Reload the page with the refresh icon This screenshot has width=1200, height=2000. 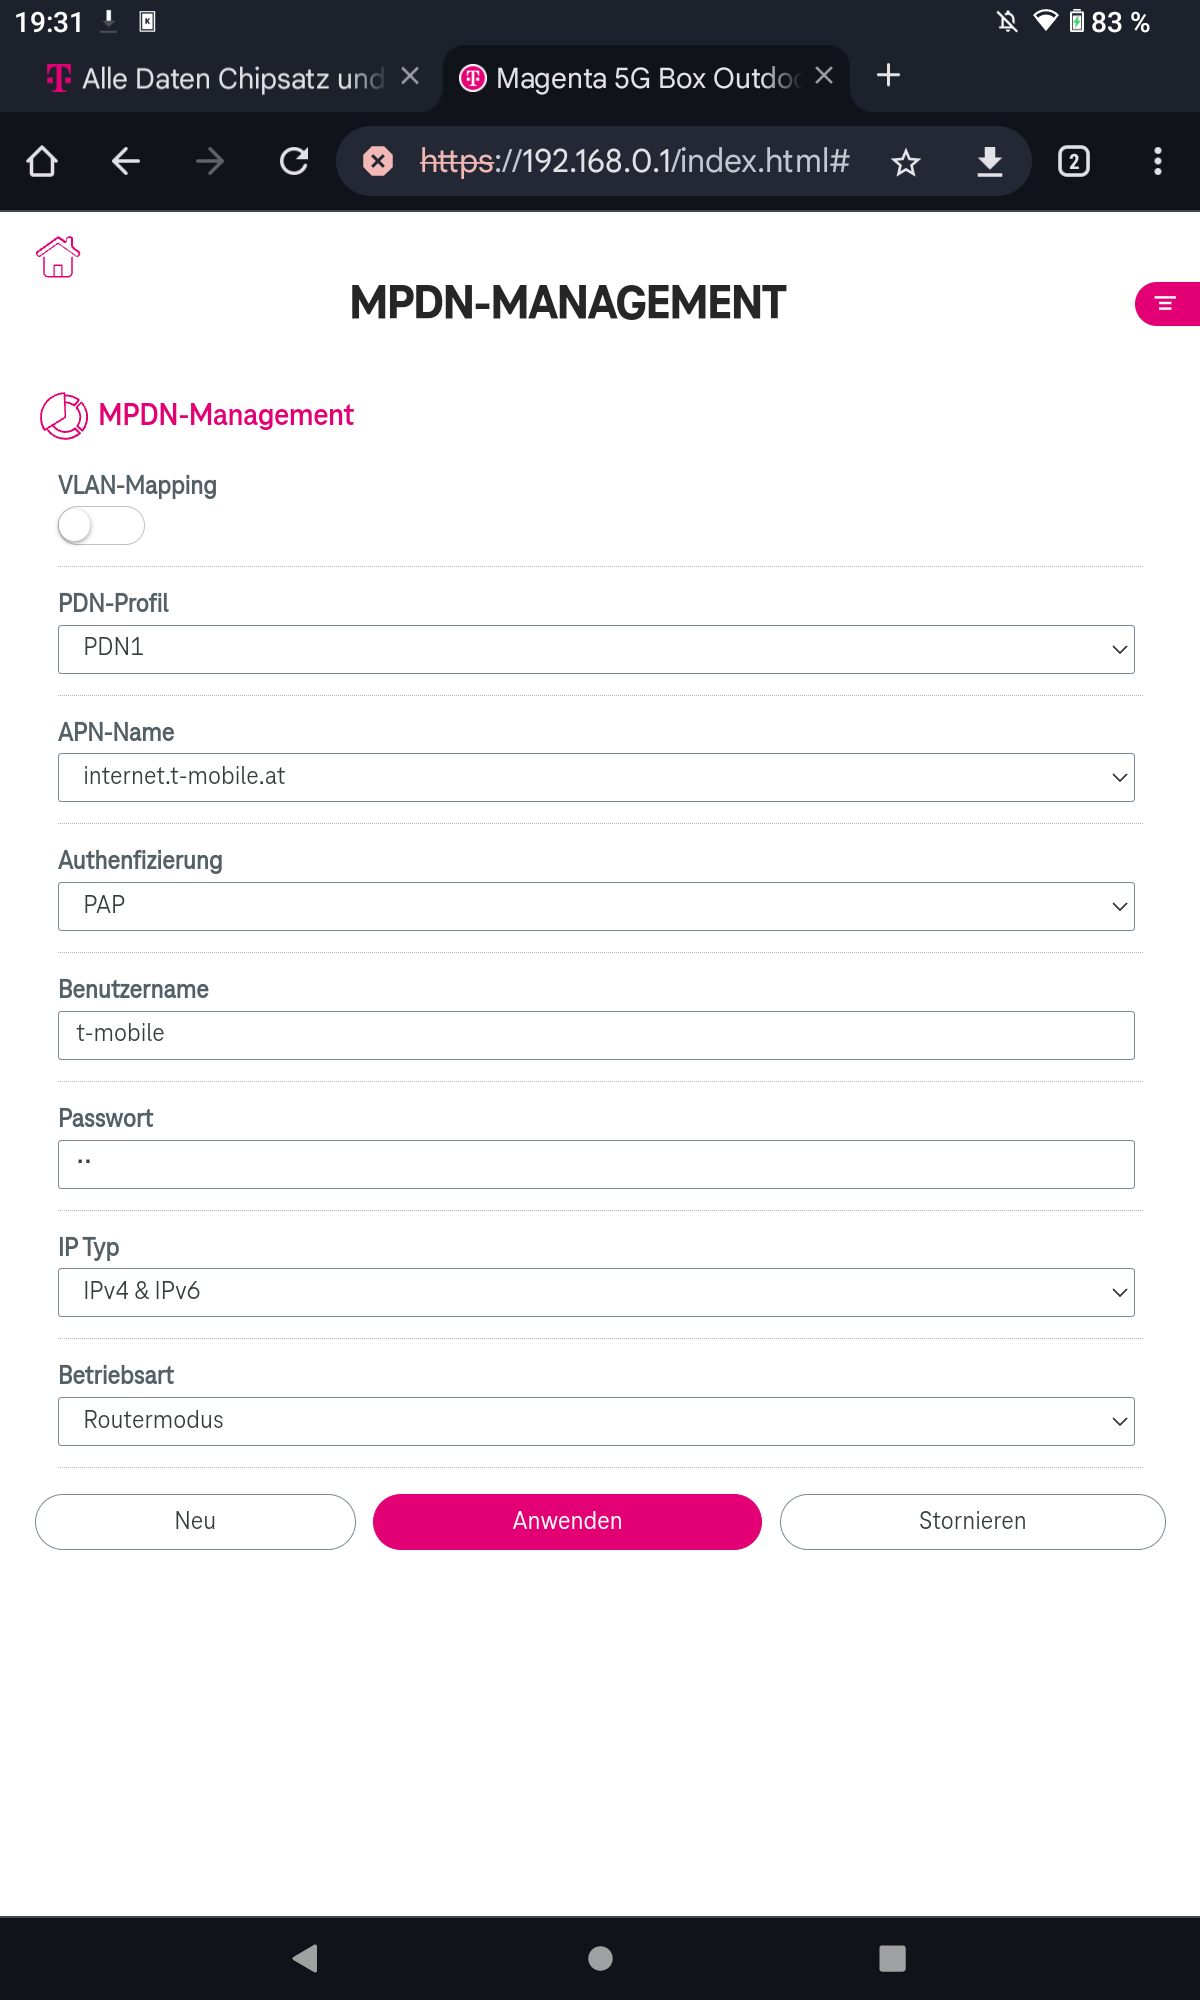[x=294, y=161]
